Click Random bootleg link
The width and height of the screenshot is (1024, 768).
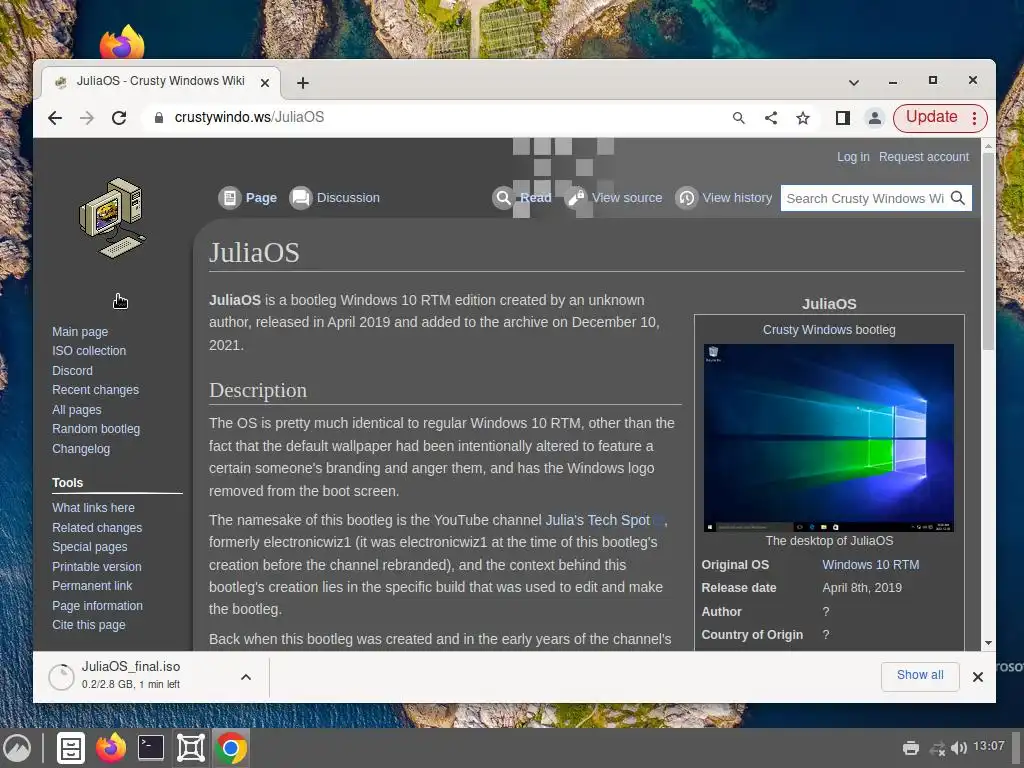point(96,429)
